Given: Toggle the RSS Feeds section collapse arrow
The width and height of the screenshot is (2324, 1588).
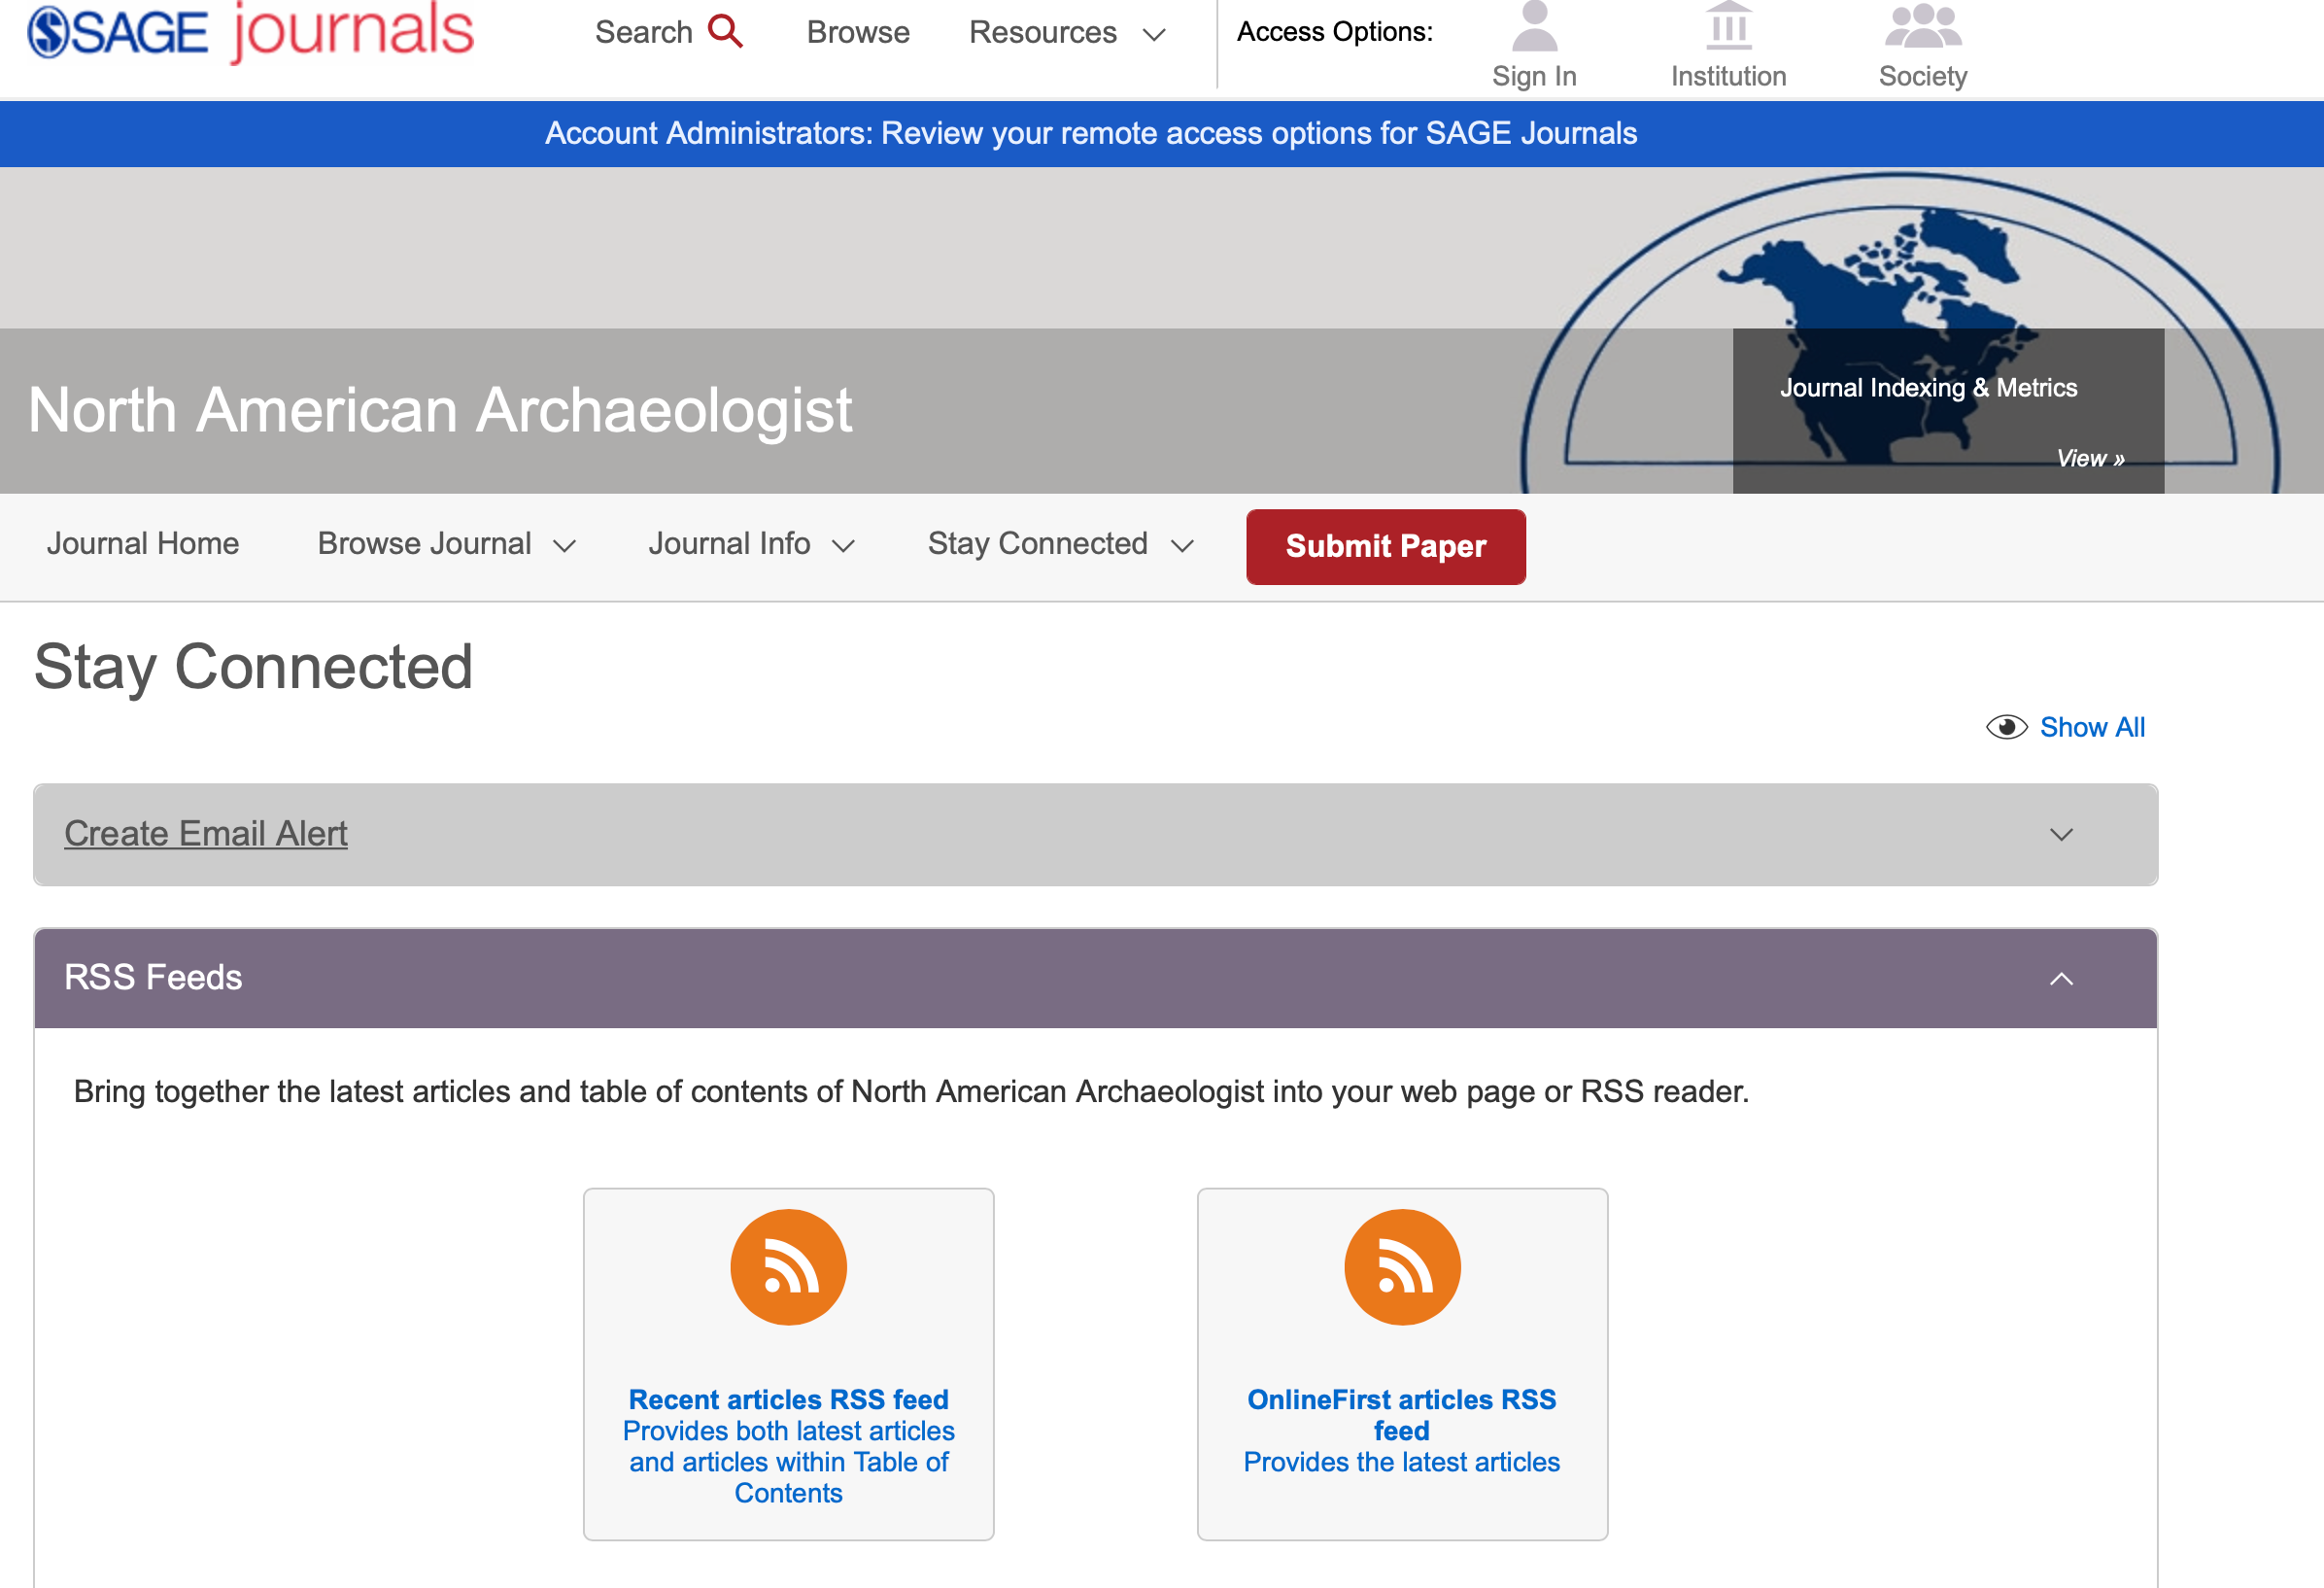Looking at the screenshot, I should [x=2063, y=977].
